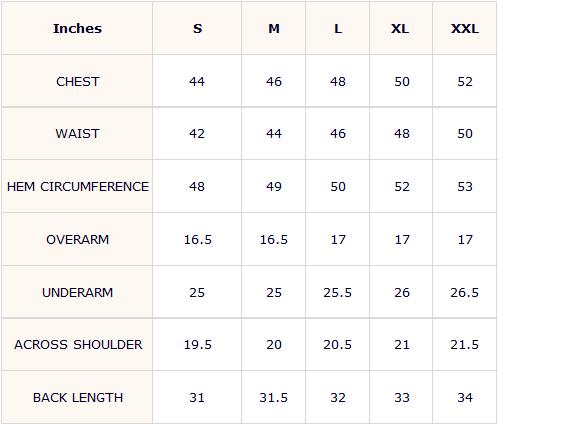
Task: Click the CHEST row label
Action: [x=77, y=82]
